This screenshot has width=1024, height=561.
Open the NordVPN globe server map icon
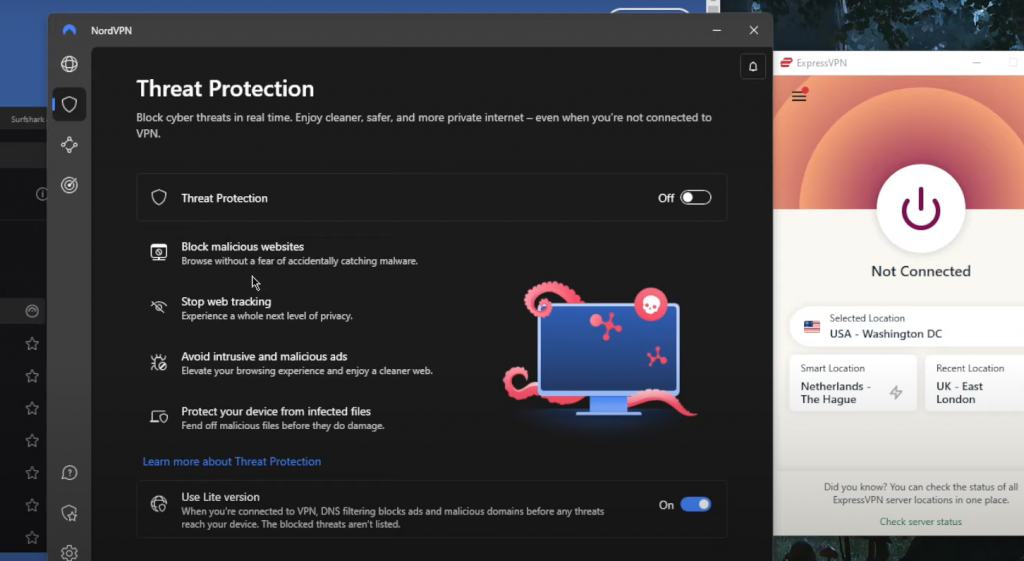(x=69, y=64)
